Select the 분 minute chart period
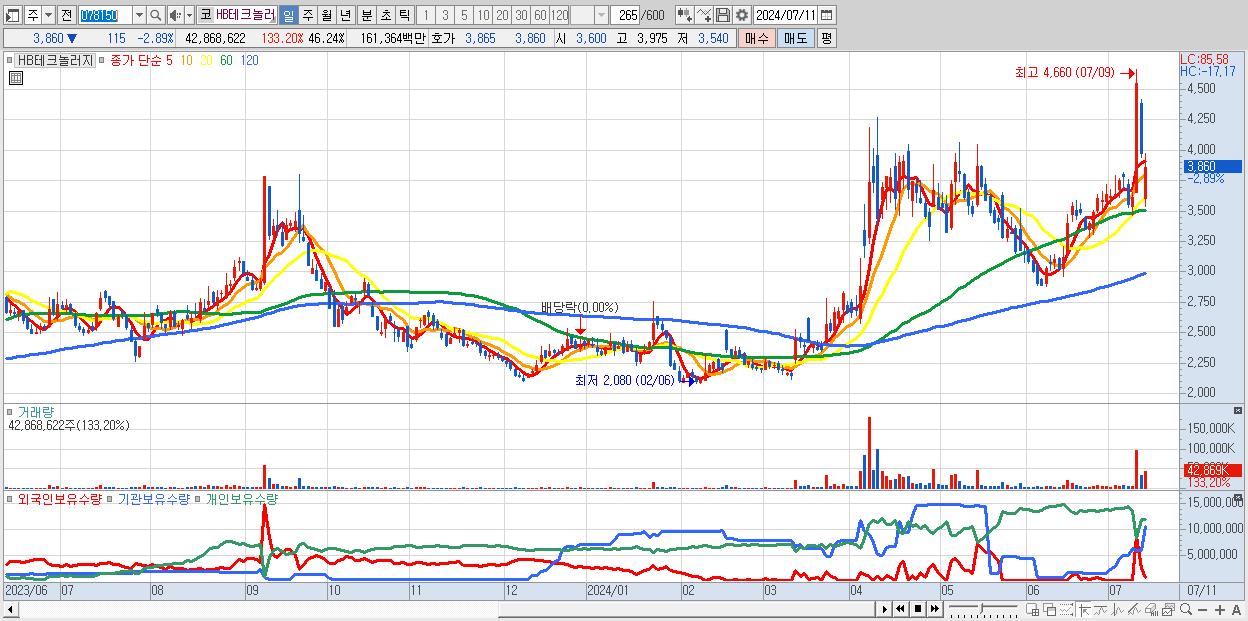Image resolution: width=1248 pixels, height=621 pixels. coord(367,15)
